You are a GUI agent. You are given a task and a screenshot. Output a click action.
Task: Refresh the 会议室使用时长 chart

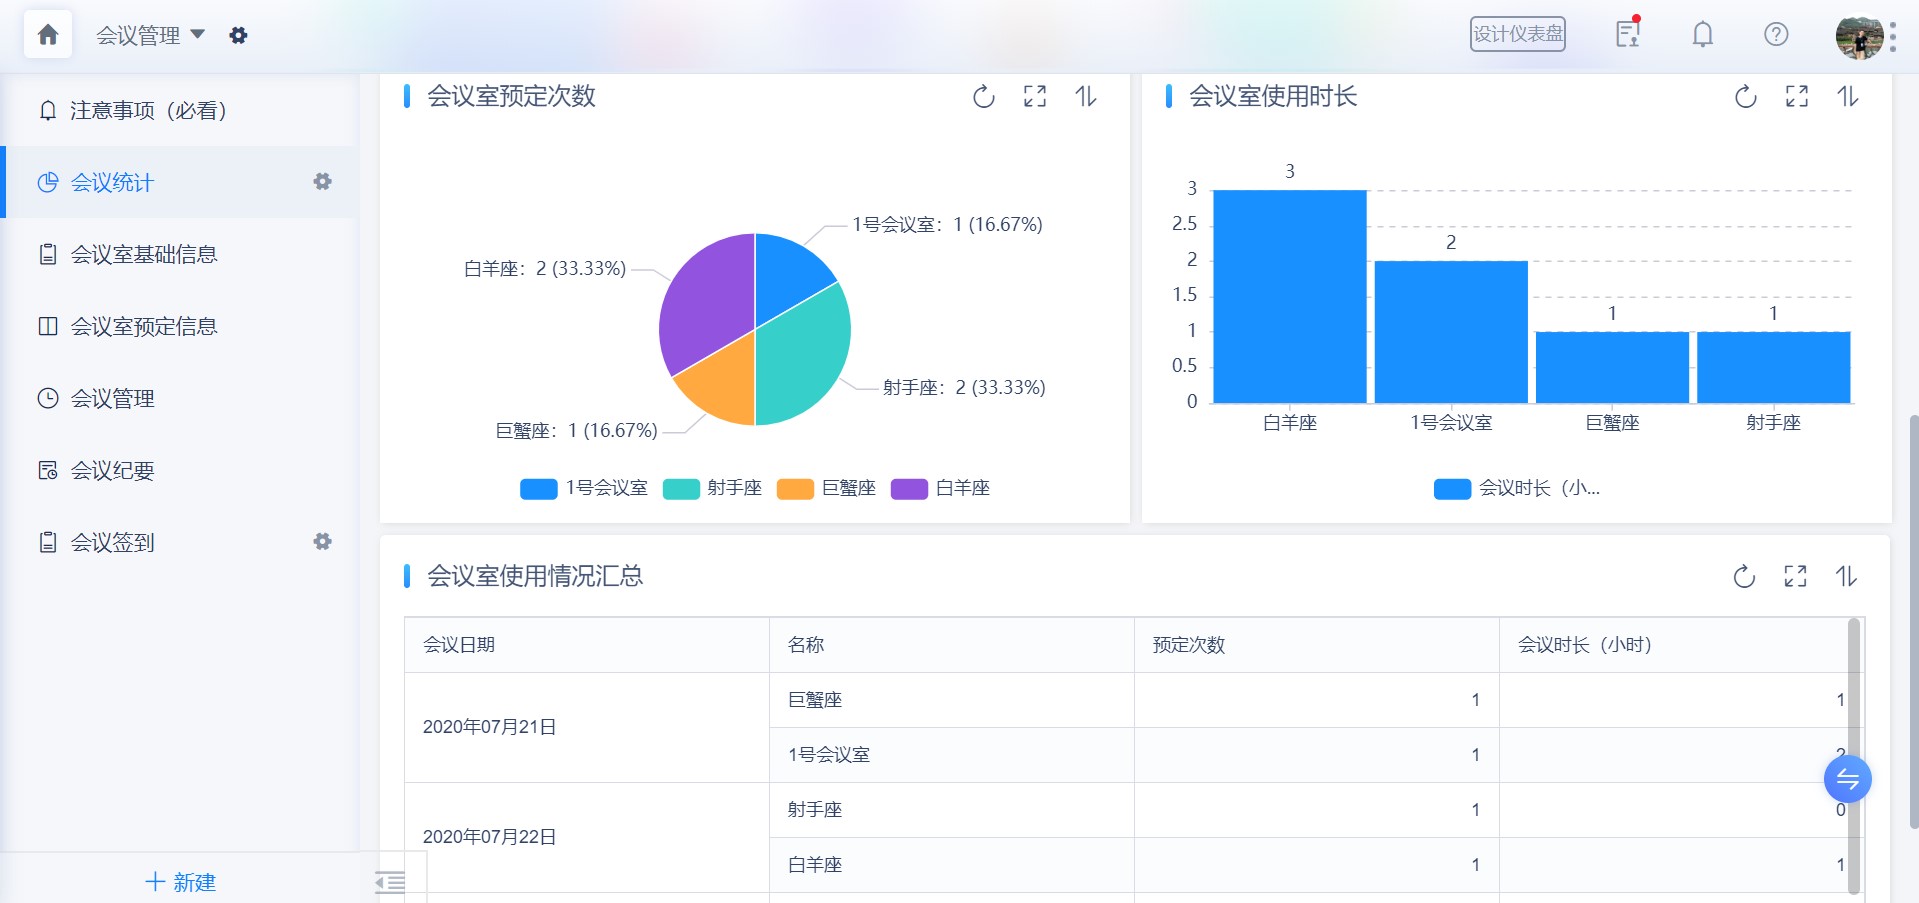(x=1746, y=96)
